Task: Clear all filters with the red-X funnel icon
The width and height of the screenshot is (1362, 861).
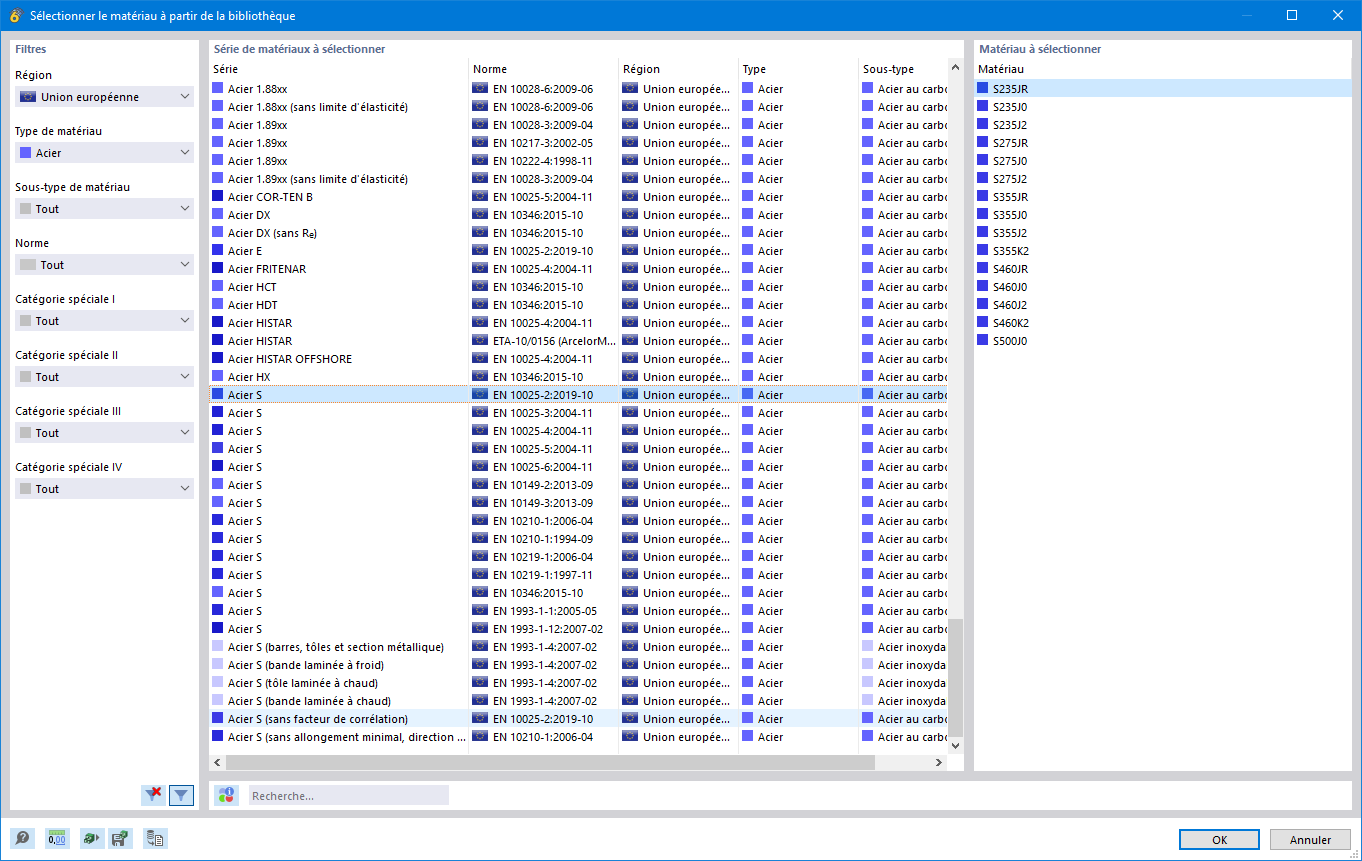Action: [153, 795]
